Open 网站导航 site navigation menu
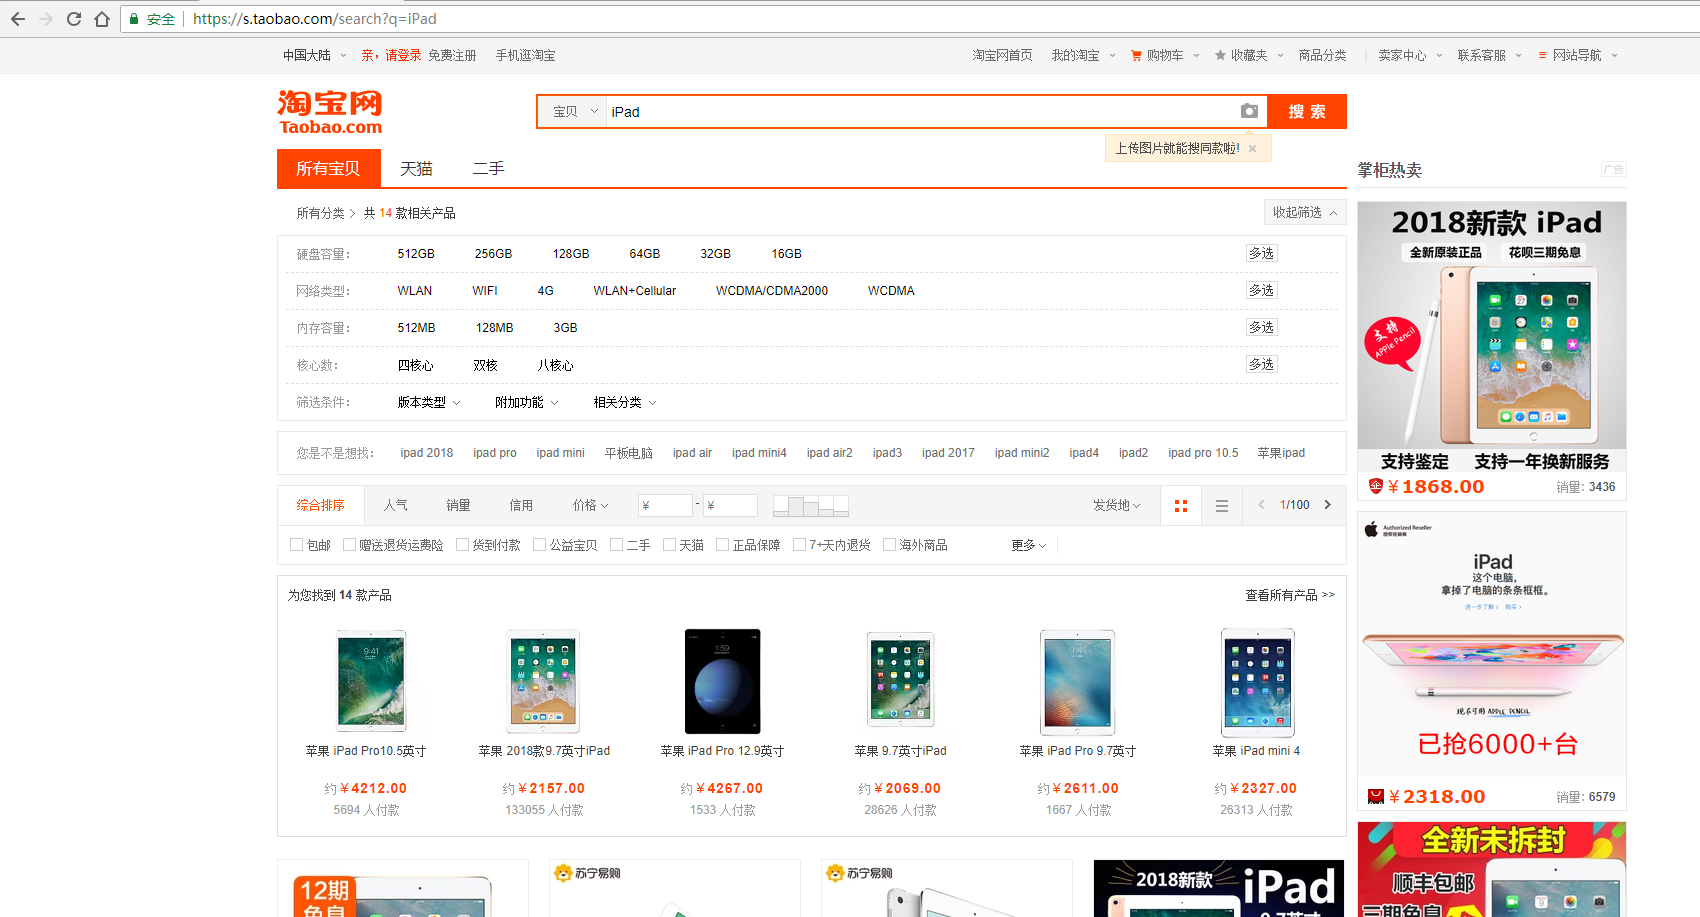1700x917 pixels. (x=1577, y=56)
